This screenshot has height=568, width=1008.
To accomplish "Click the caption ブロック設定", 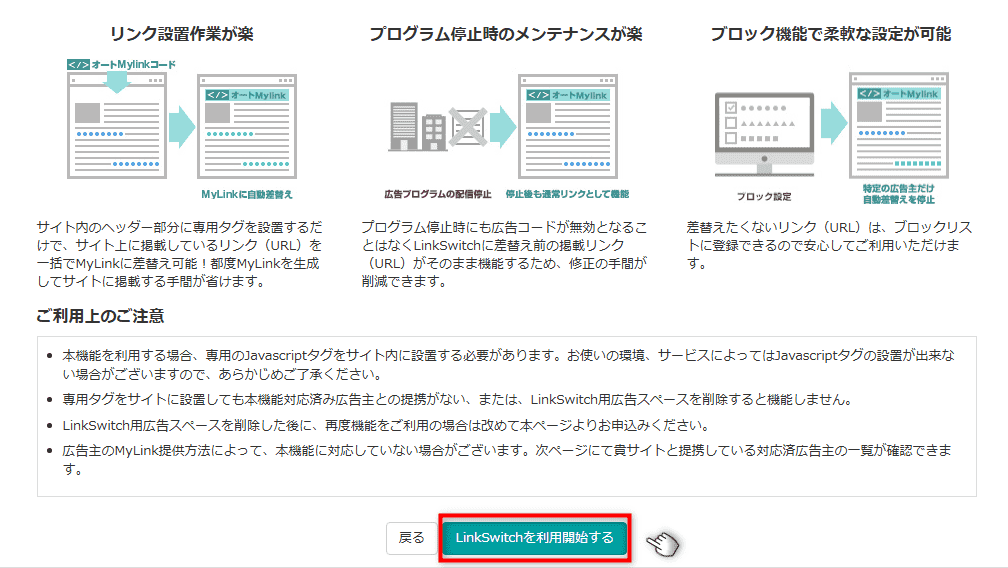I will [764, 197].
